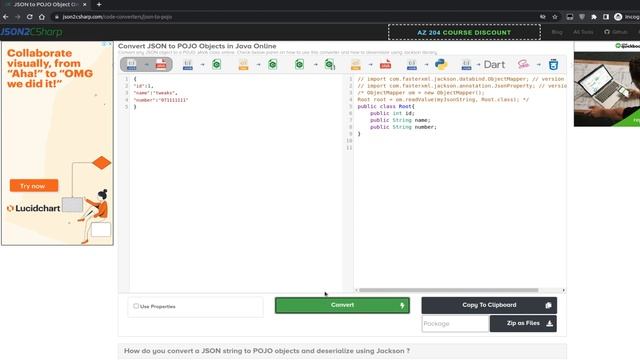Click the 'public class Root{' line
The width and height of the screenshot is (640, 360).
coord(386,106)
